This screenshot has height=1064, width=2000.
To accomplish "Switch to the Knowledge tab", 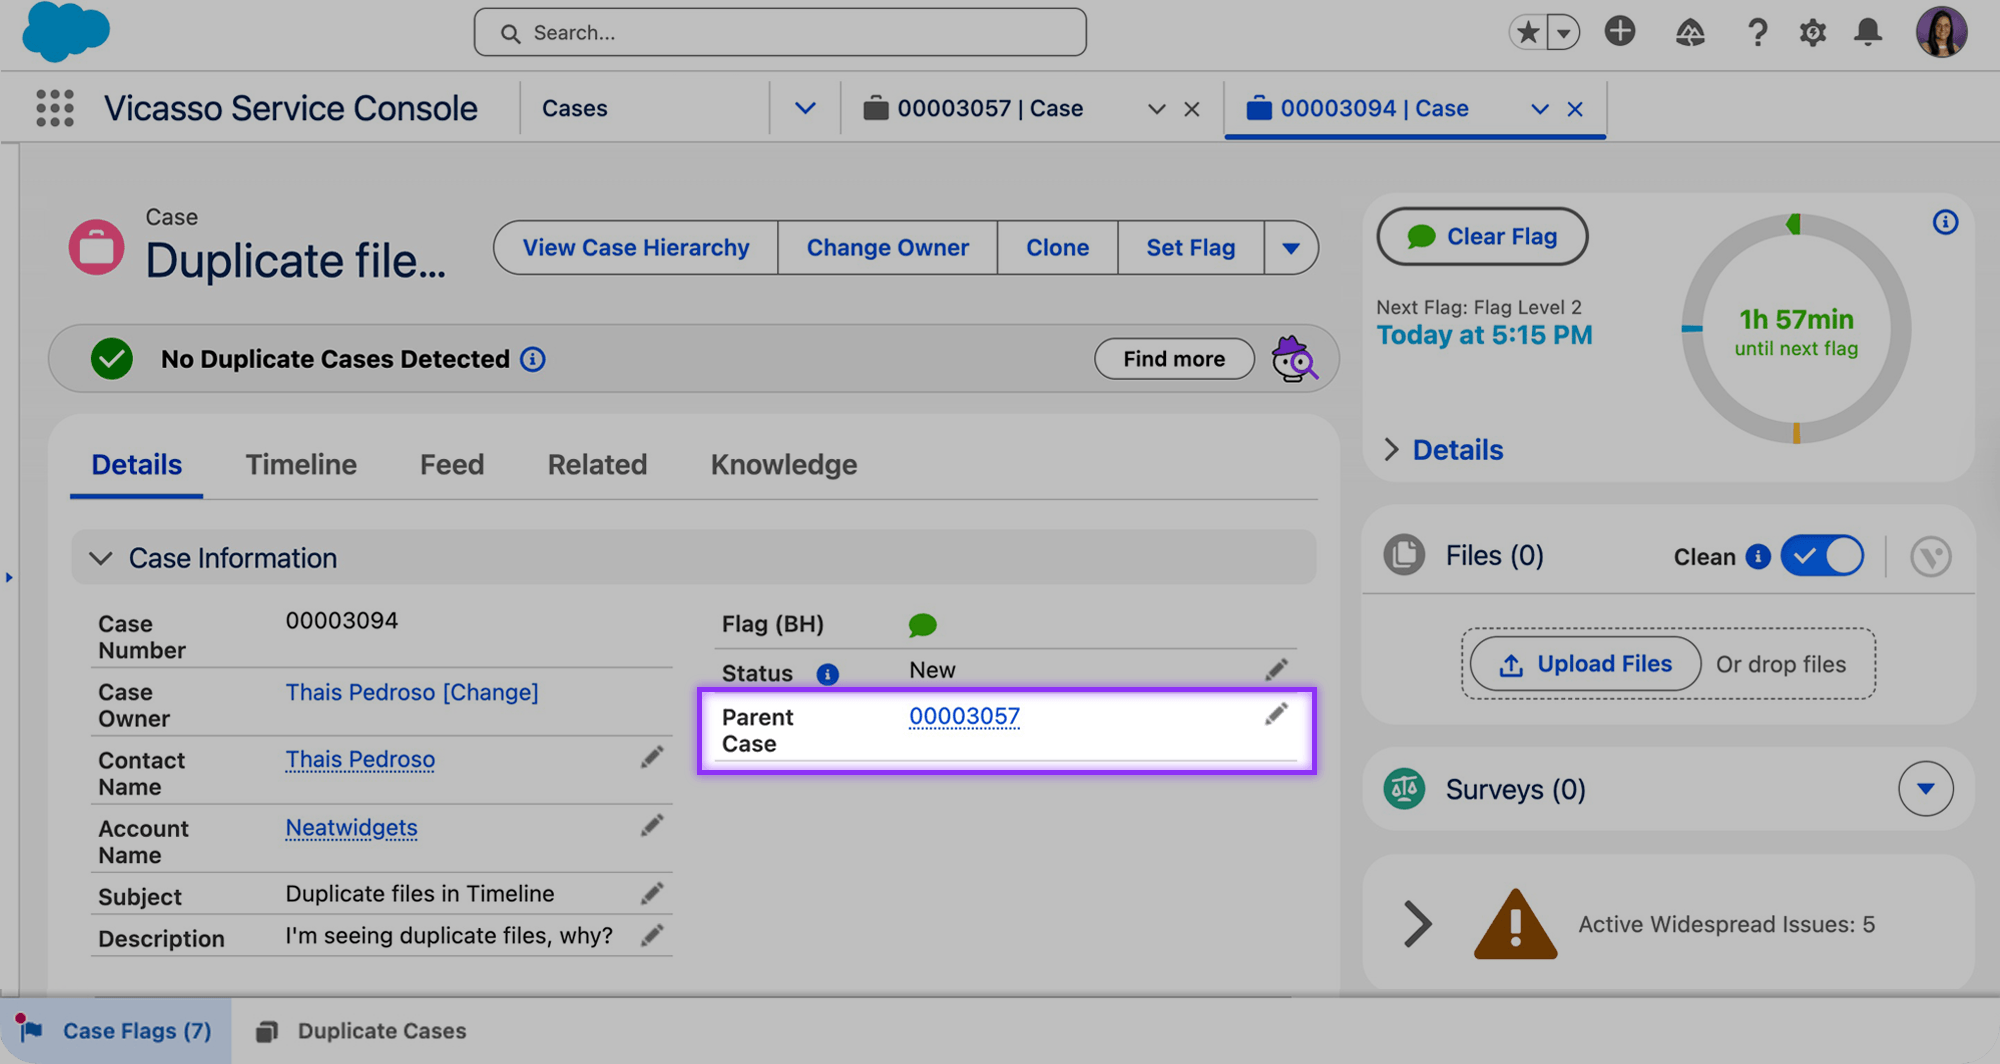I will click(x=784, y=465).
